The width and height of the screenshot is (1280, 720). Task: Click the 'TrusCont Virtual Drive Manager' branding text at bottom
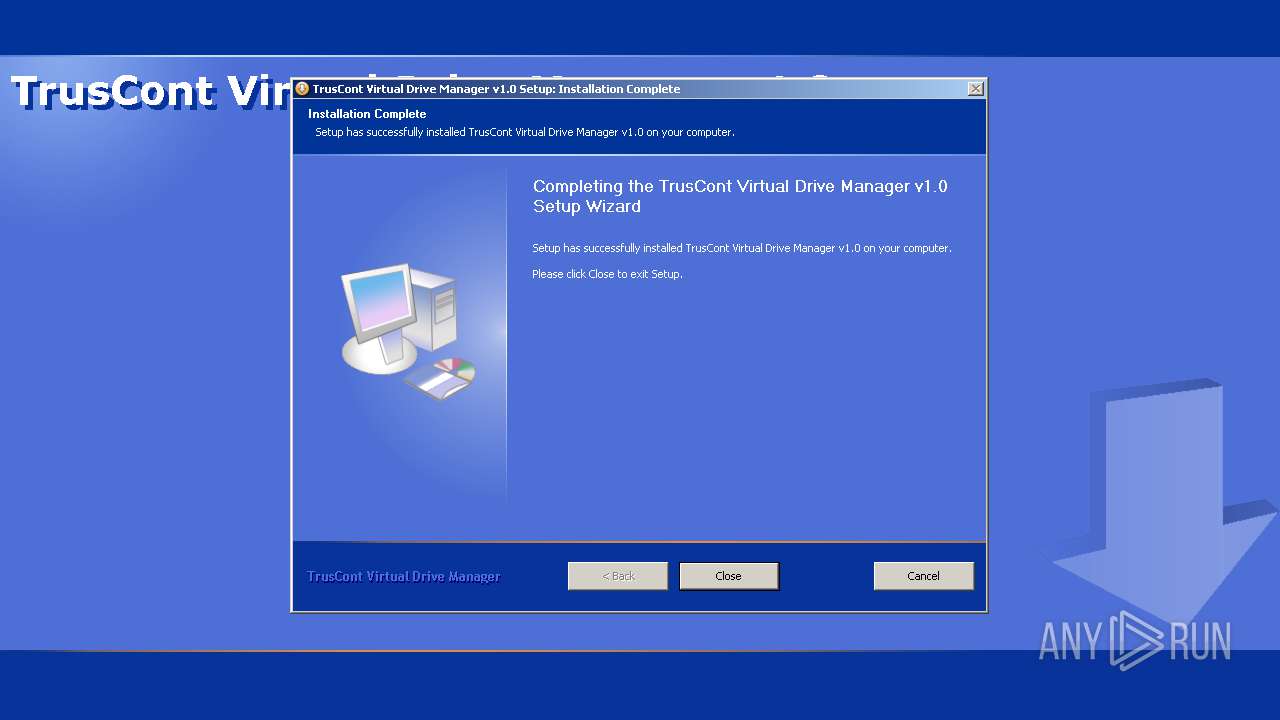pos(404,577)
